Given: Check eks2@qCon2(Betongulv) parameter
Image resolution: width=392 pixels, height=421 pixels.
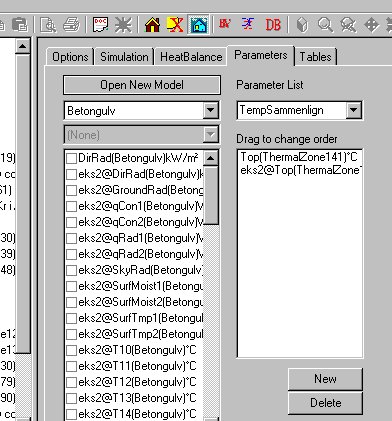Looking at the screenshot, I should [x=71, y=222].
